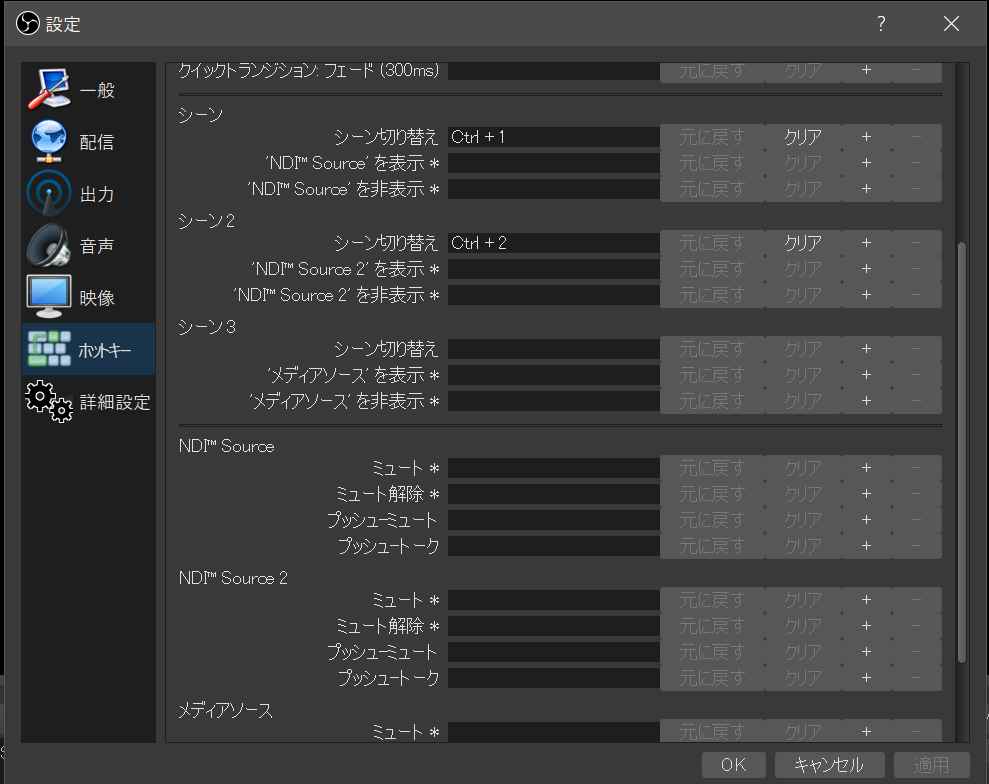Click NDI Source プッシュミュート hotkey field
This screenshot has width=989, height=784.
(554, 520)
